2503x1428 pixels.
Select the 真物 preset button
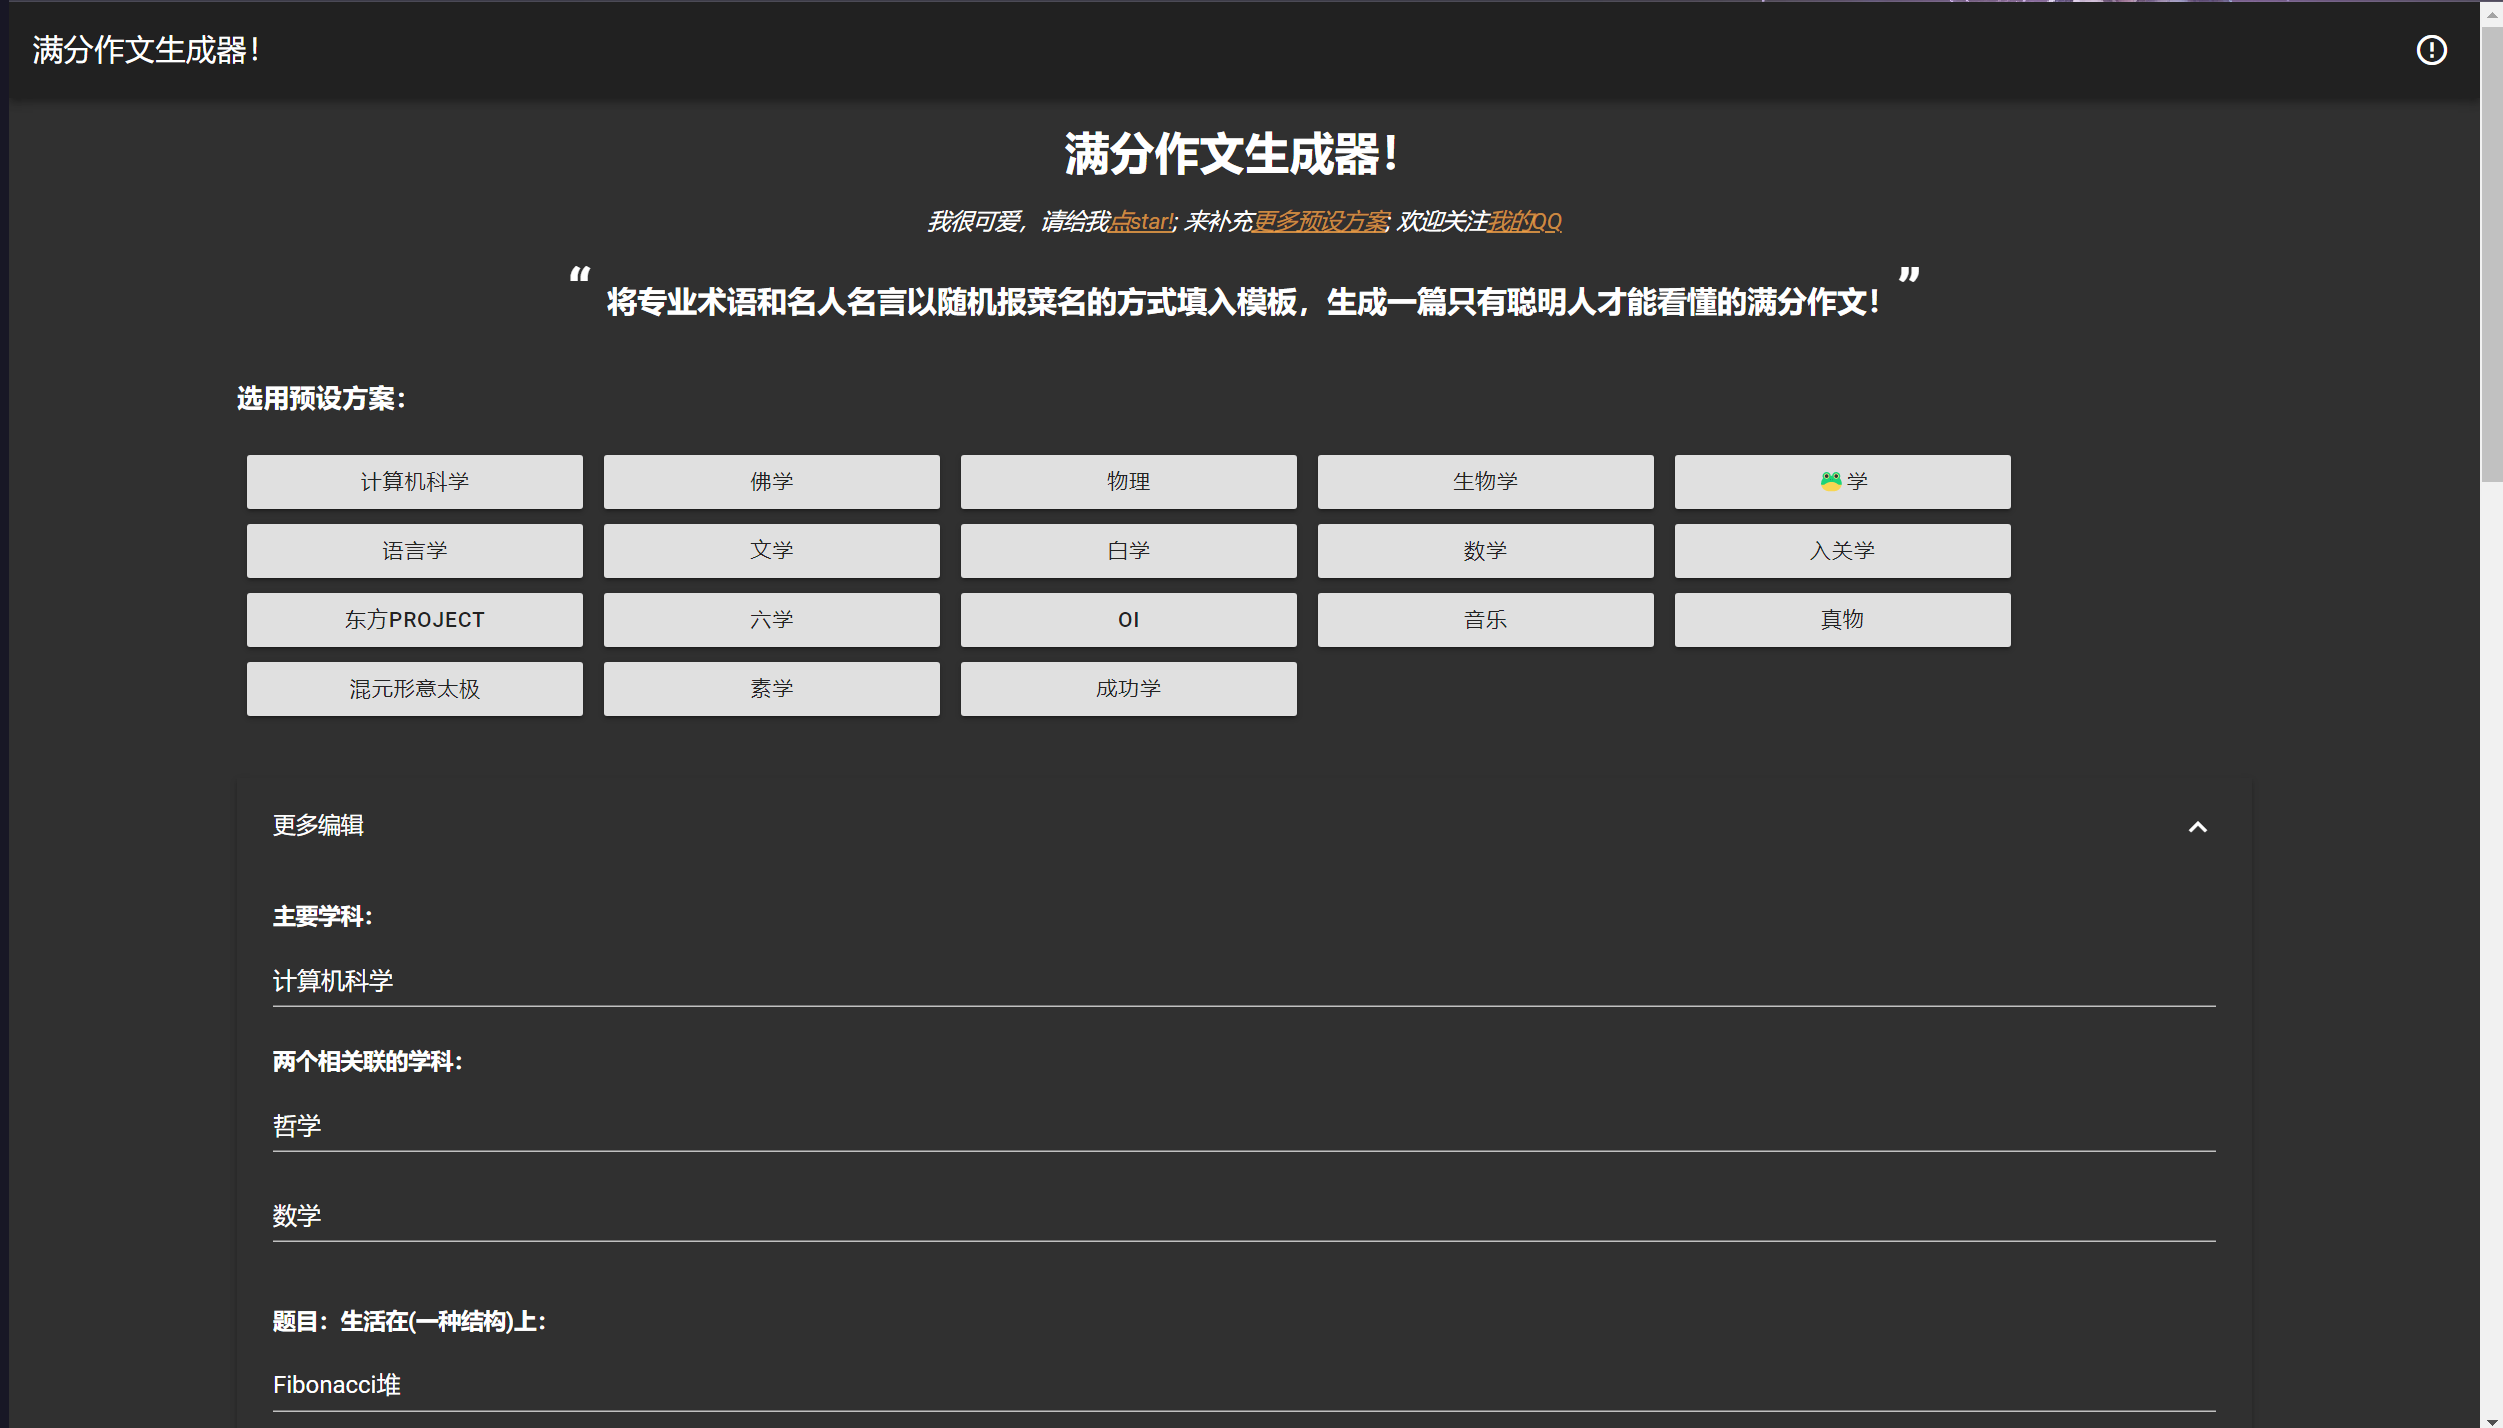tap(1843, 619)
